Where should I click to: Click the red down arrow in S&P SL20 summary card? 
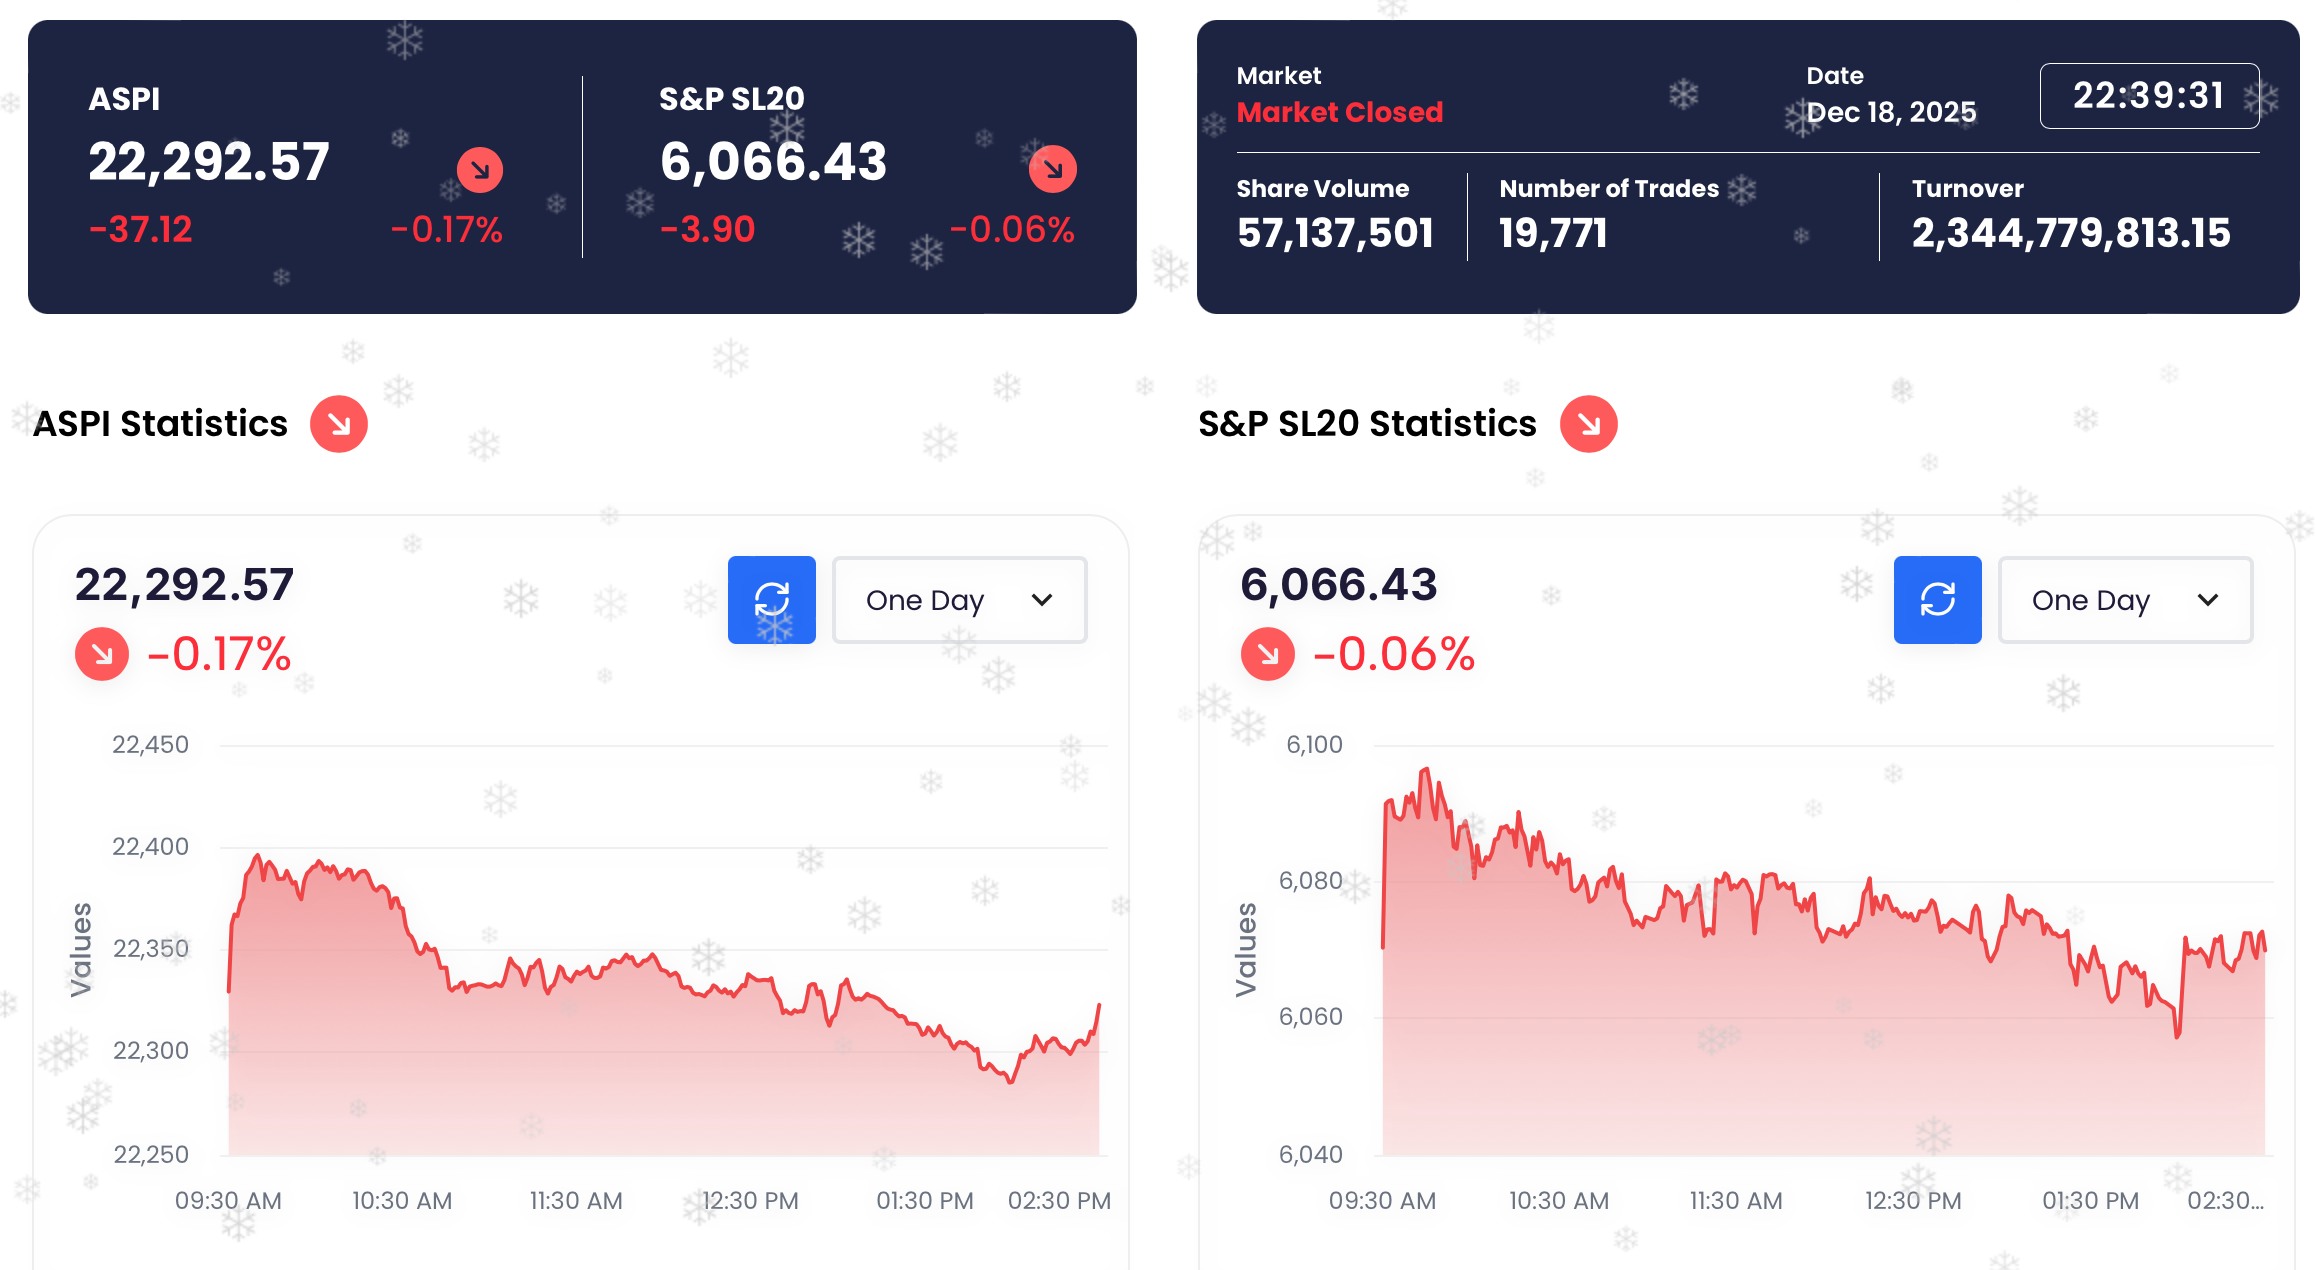click(x=1052, y=169)
